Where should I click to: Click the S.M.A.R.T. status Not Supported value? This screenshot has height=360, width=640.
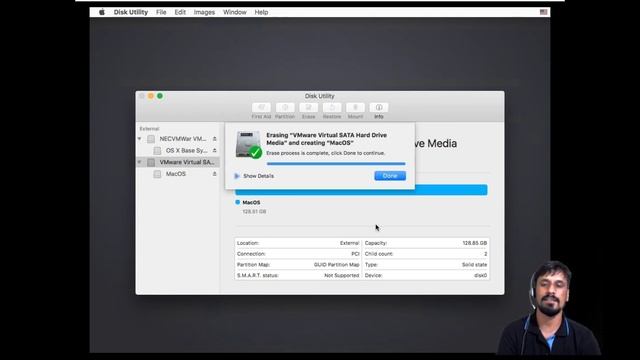click(342, 276)
